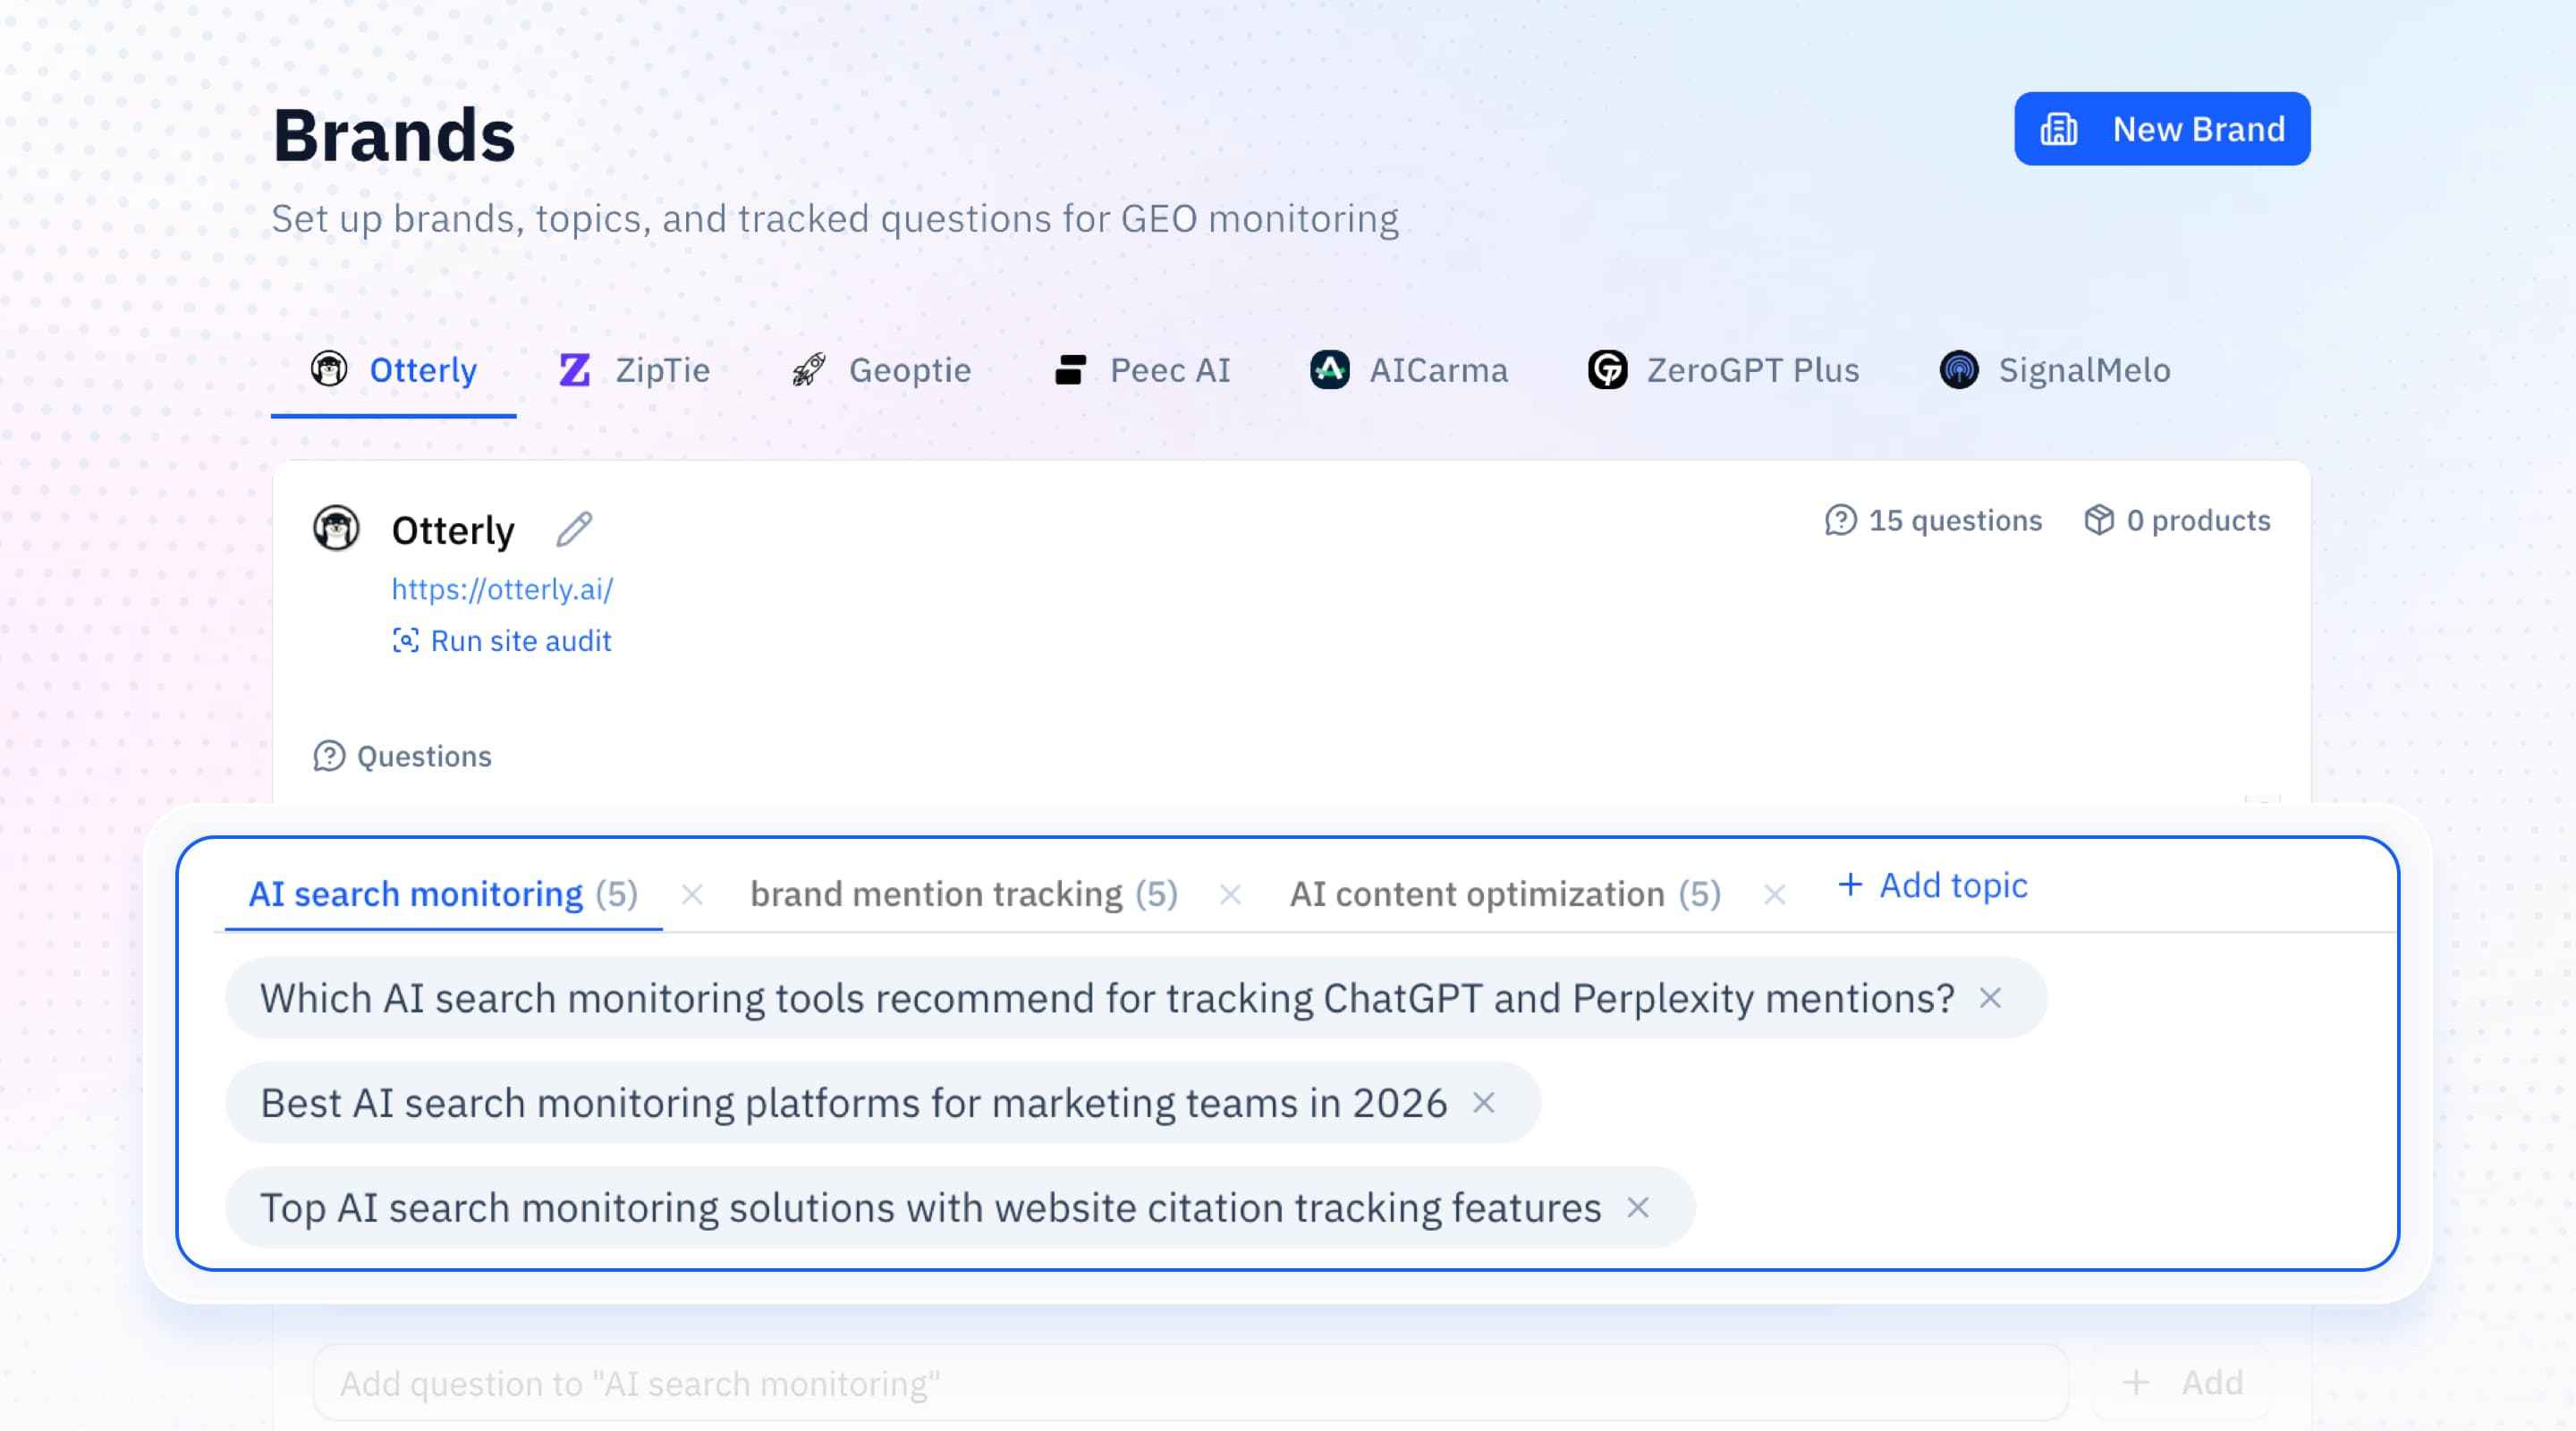
Task: Click the 0 products counter
Action: (2177, 520)
